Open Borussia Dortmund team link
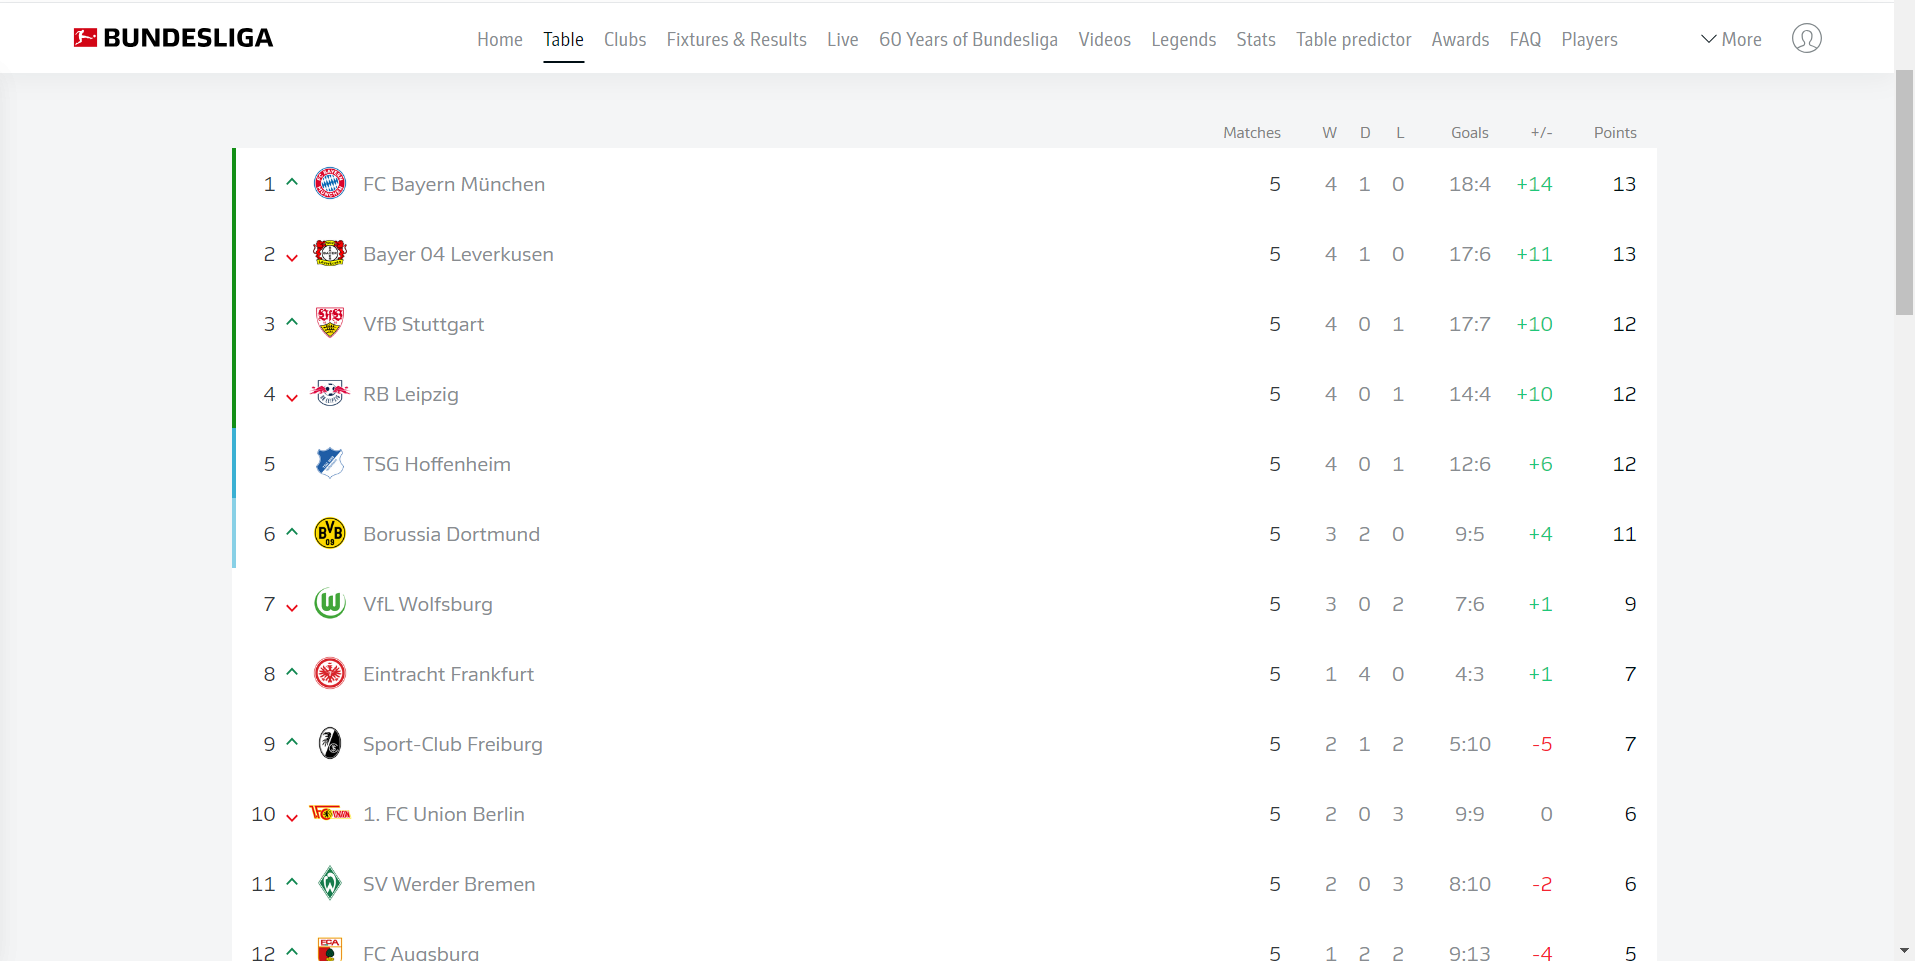 click(x=451, y=534)
